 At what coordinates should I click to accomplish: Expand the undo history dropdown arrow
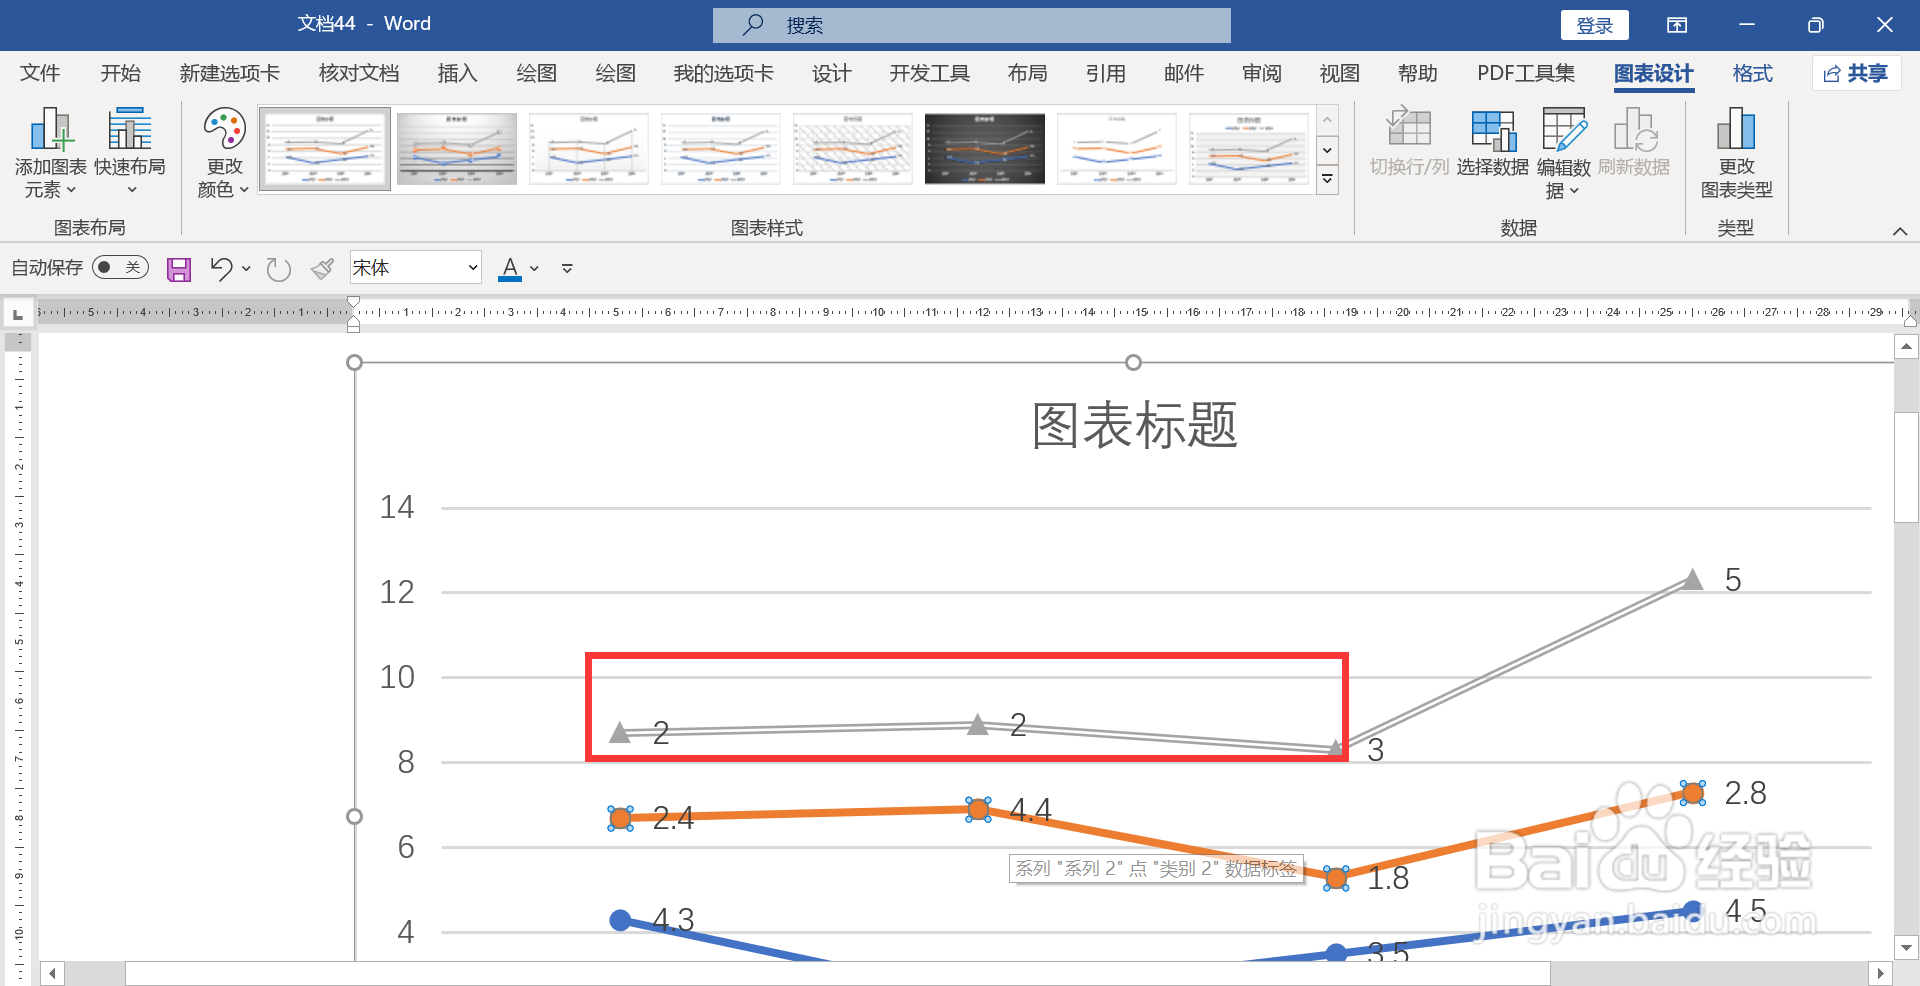(246, 269)
